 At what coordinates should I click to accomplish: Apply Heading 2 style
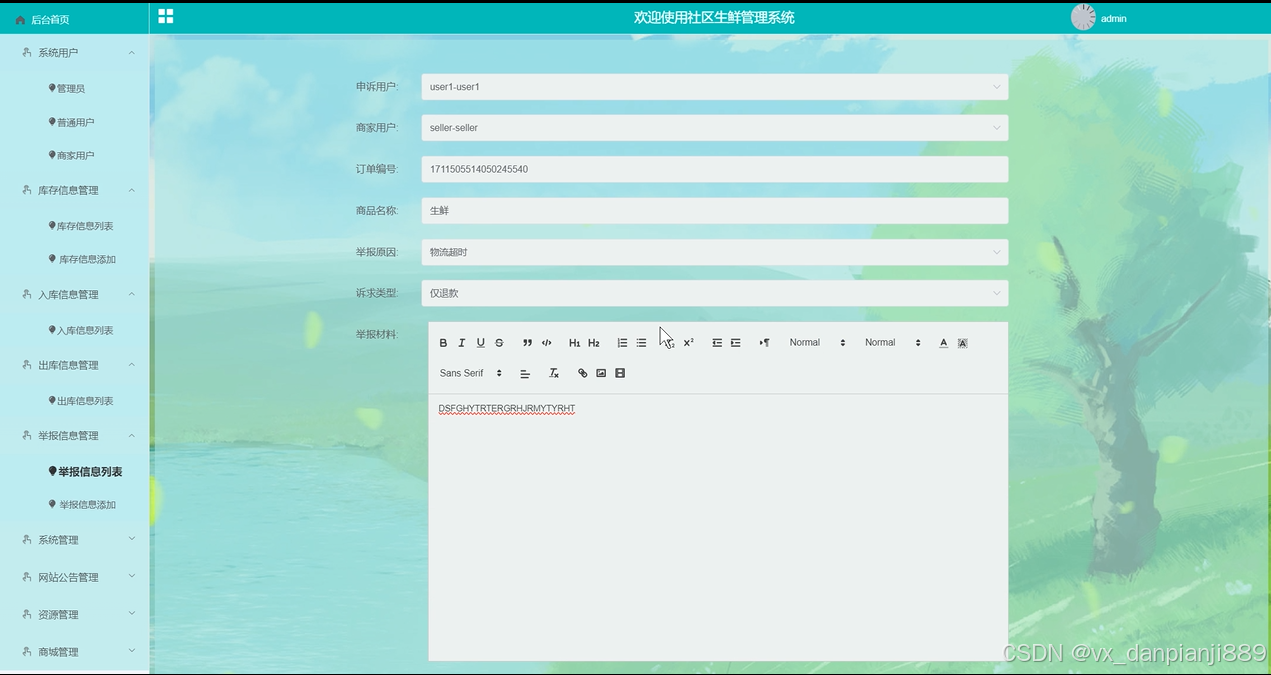594,343
